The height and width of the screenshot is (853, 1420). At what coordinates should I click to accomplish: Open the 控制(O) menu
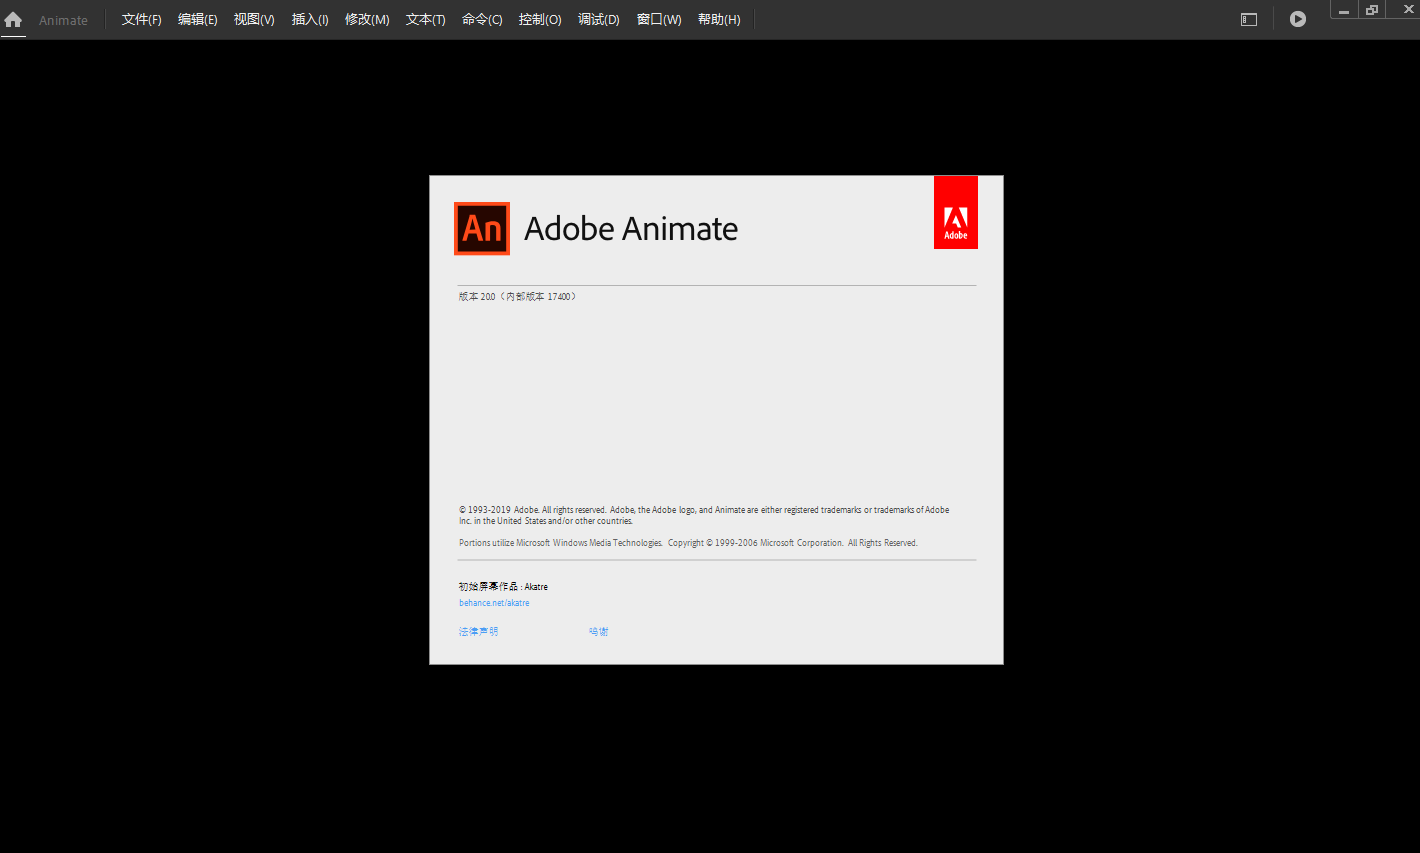coord(540,18)
